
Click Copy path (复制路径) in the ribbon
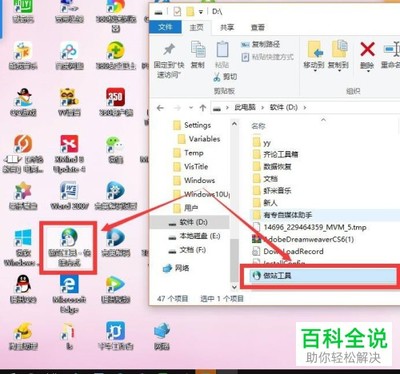point(261,45)
